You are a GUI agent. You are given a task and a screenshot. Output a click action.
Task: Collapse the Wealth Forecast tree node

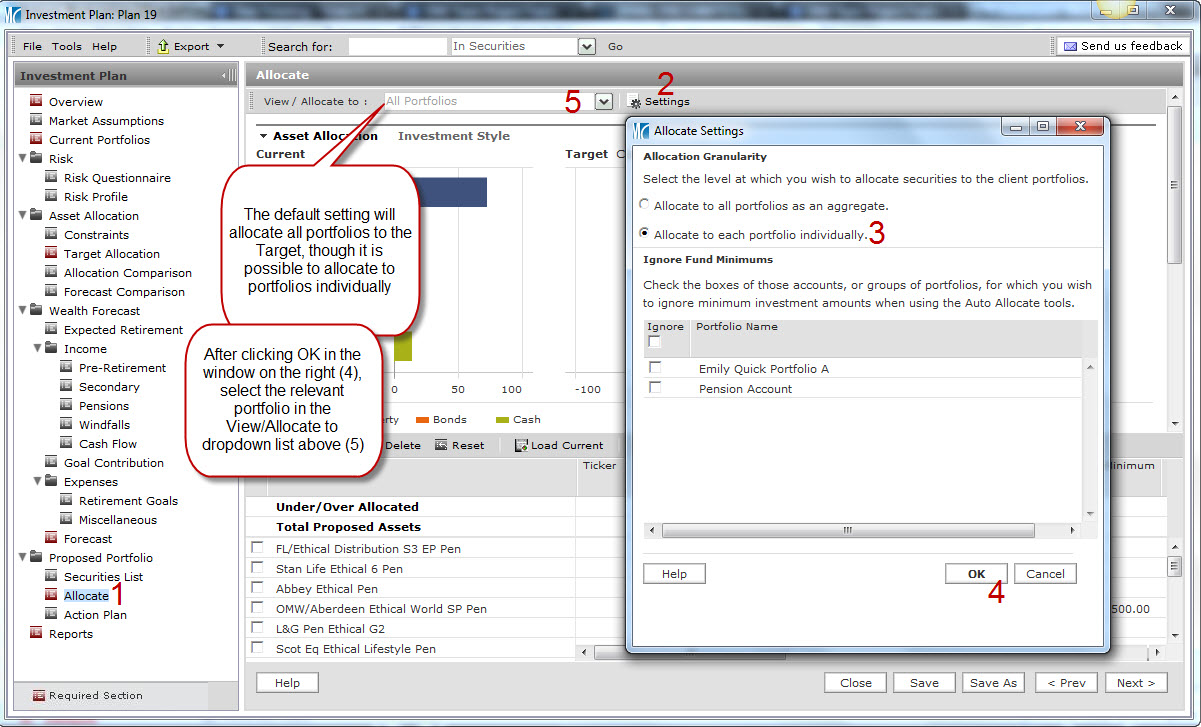(22, 311)
